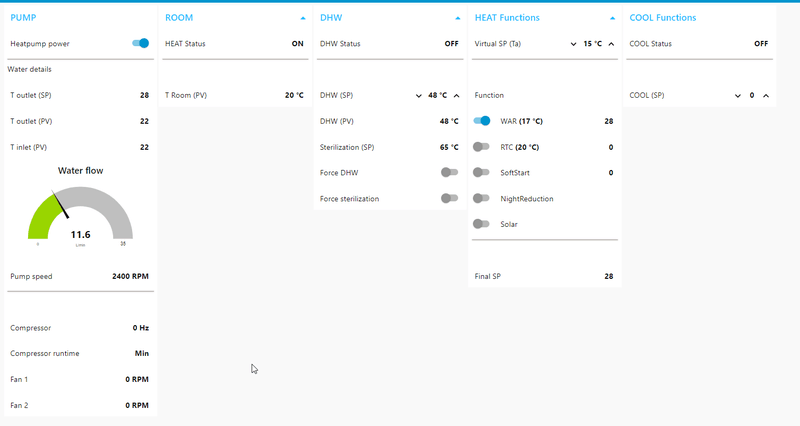
Task: Click the RTC (20 °C) label
Action: (519, 147)
